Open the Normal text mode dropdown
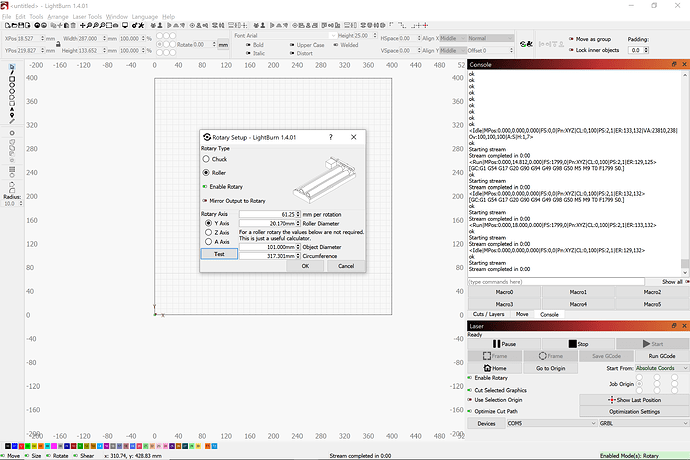The width and height of the screenshot is (690, 460). point(490,38)
